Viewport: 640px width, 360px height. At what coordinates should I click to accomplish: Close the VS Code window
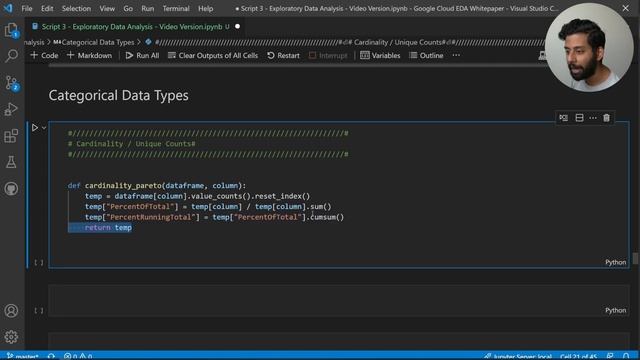(x=625, y=8)
